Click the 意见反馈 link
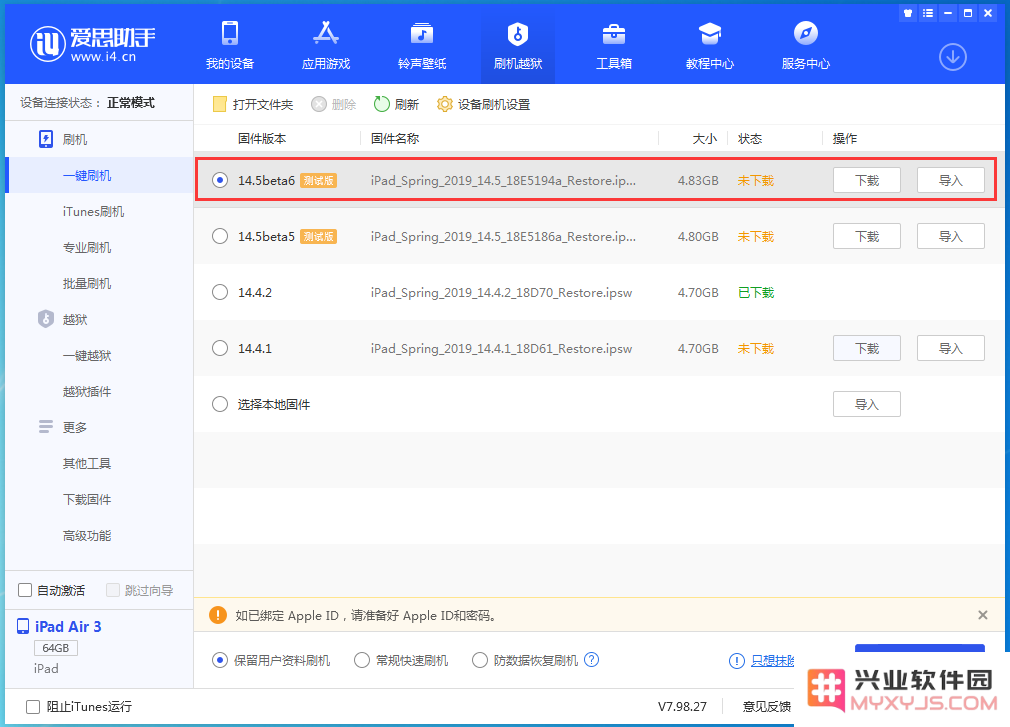Screen dimensions: 1010x727 [x=767, y=706]
